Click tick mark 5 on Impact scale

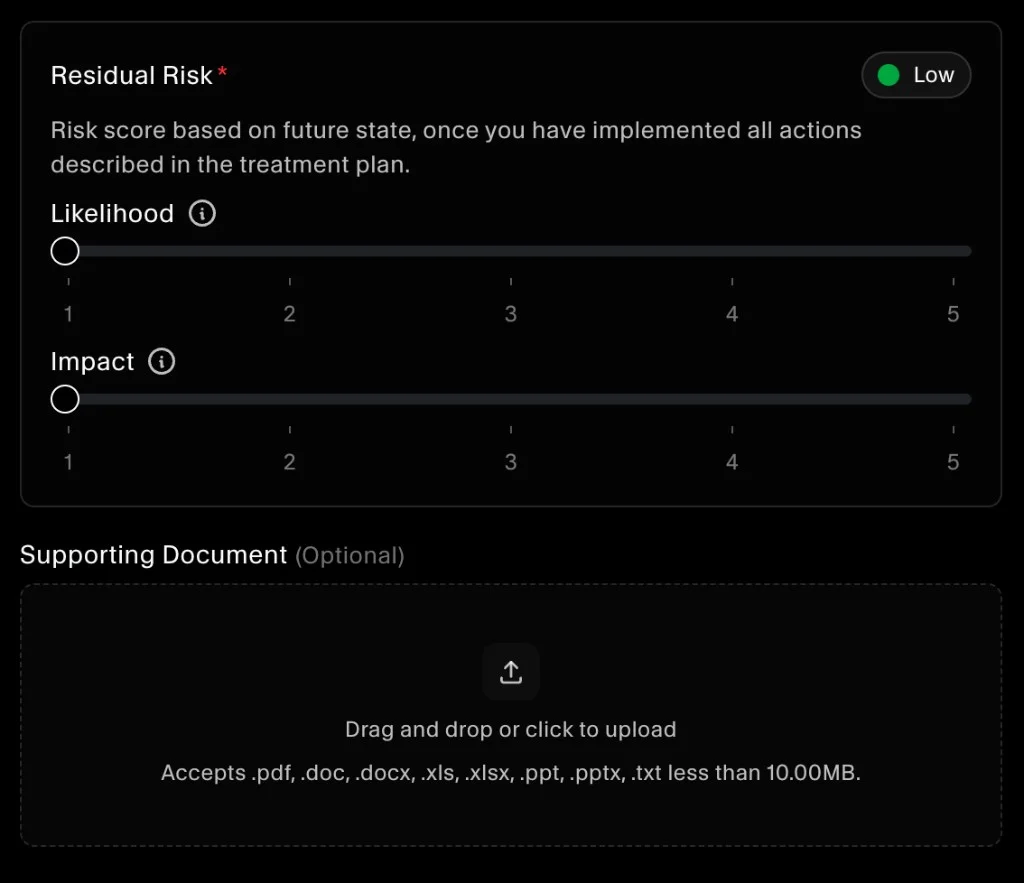point(952,429)
